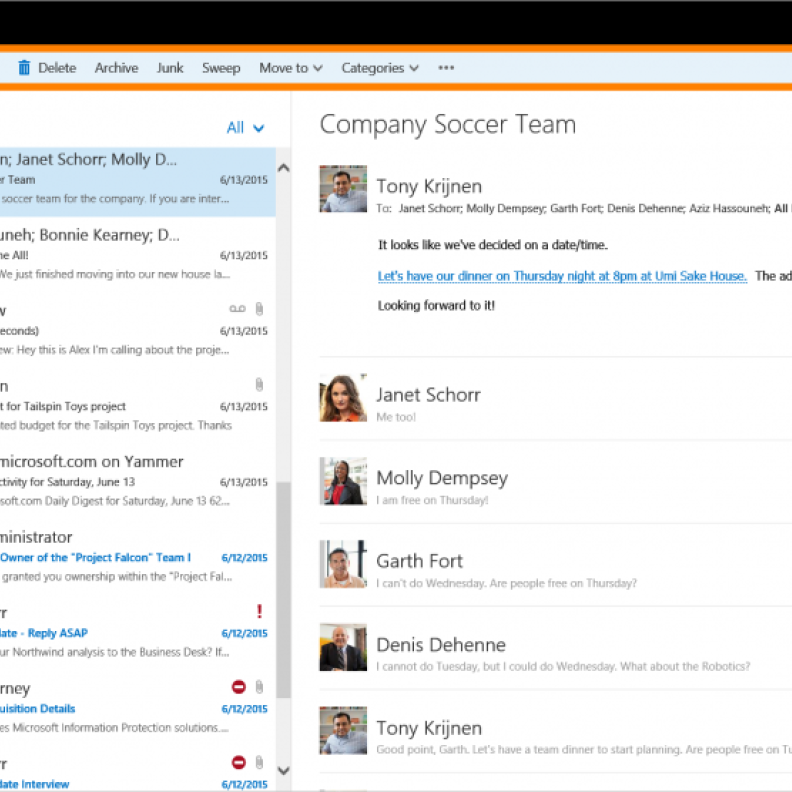Open the Reply ASAP Northwind analysis message
Image resolution: width=792 pixels, height=792 pixels.
(x=137, y=632)
